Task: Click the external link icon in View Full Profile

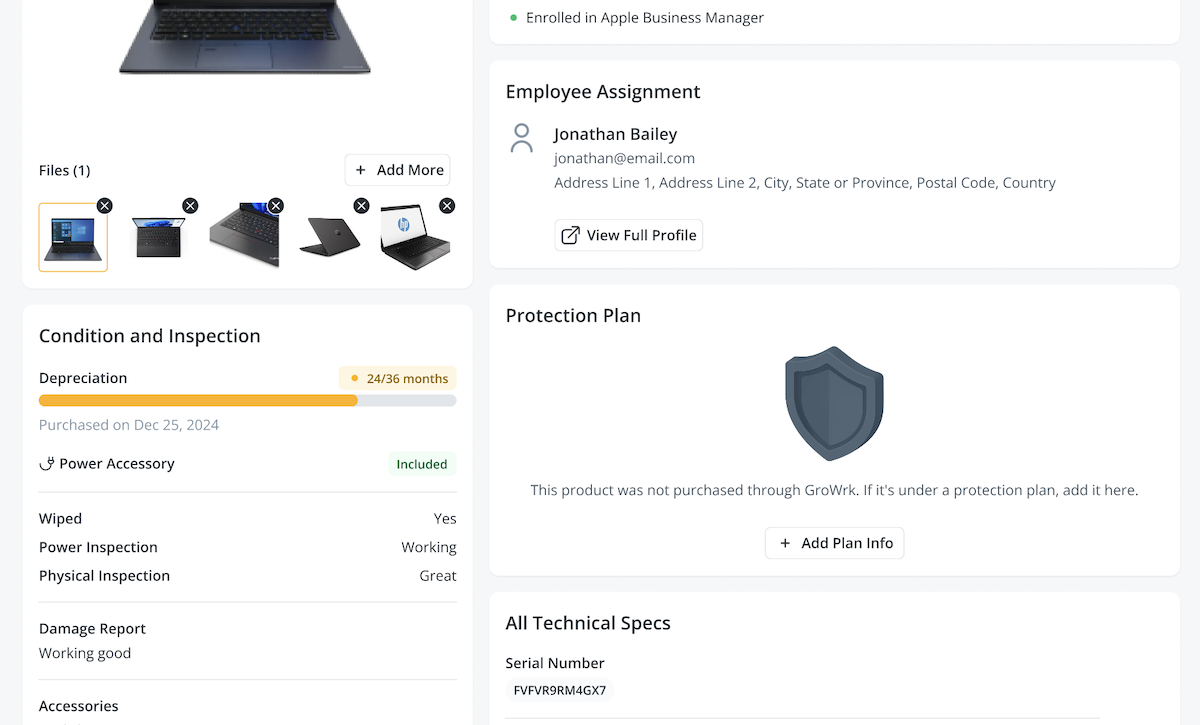Action: pos(570,235)
